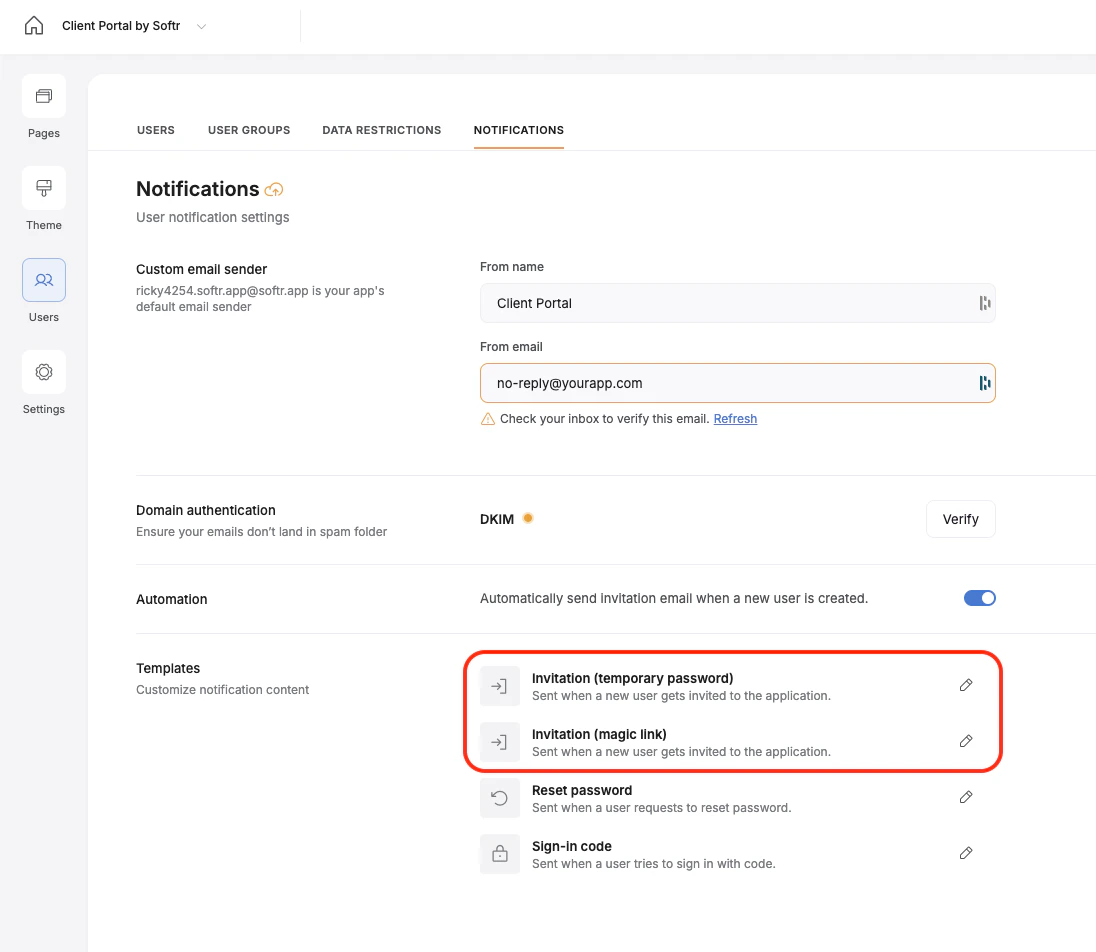1096x952 pixels.
Task: Click the Templates section heading
Action: click(168, 668)
